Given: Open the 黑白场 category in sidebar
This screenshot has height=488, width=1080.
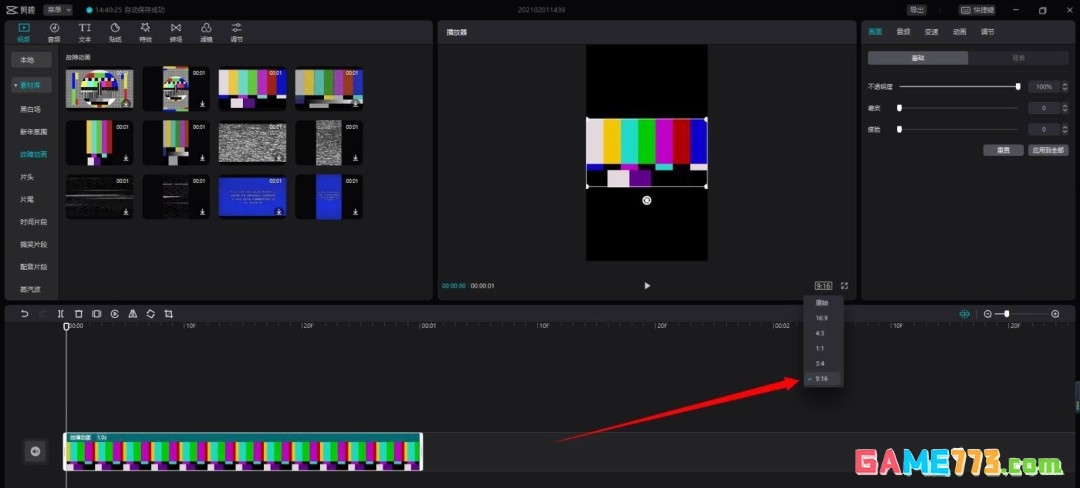Looking at the screenshot, I should click(x=31, y=108).
